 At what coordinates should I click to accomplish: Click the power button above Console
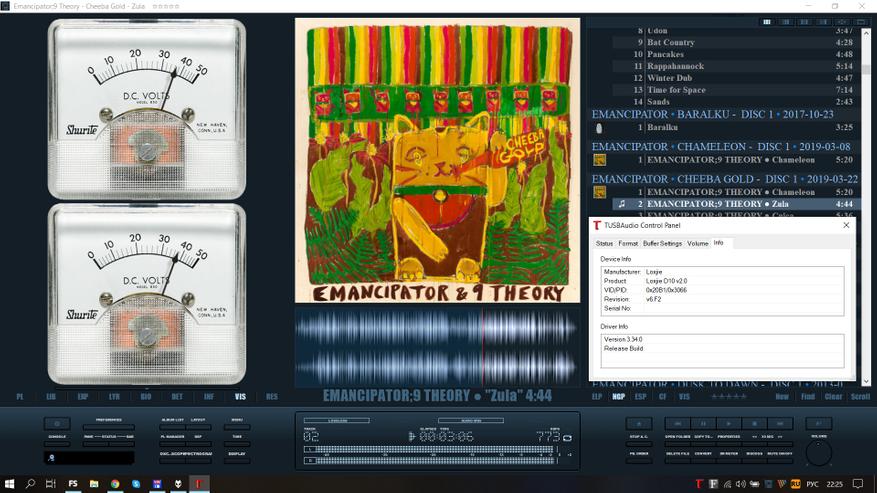click(x=58, y=424)
